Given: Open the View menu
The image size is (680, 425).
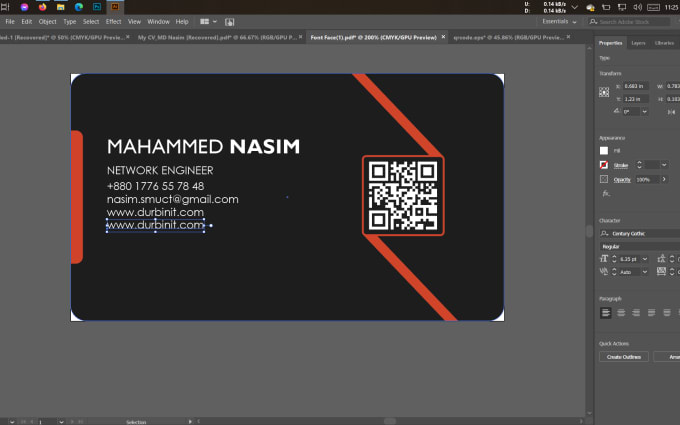Looking at the screenshot, I should [x=134, y=21].
